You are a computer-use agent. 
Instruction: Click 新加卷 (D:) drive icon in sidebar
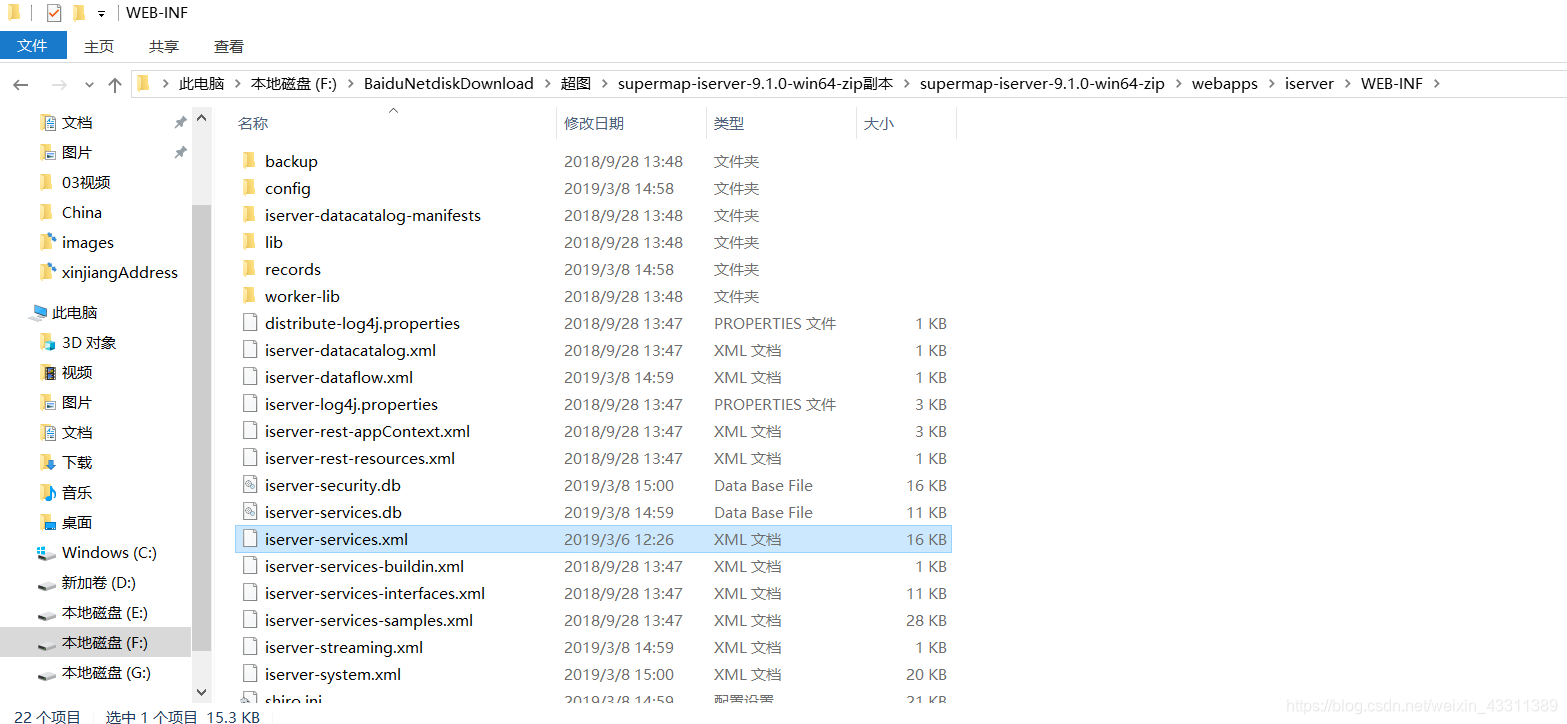point(46,583)
